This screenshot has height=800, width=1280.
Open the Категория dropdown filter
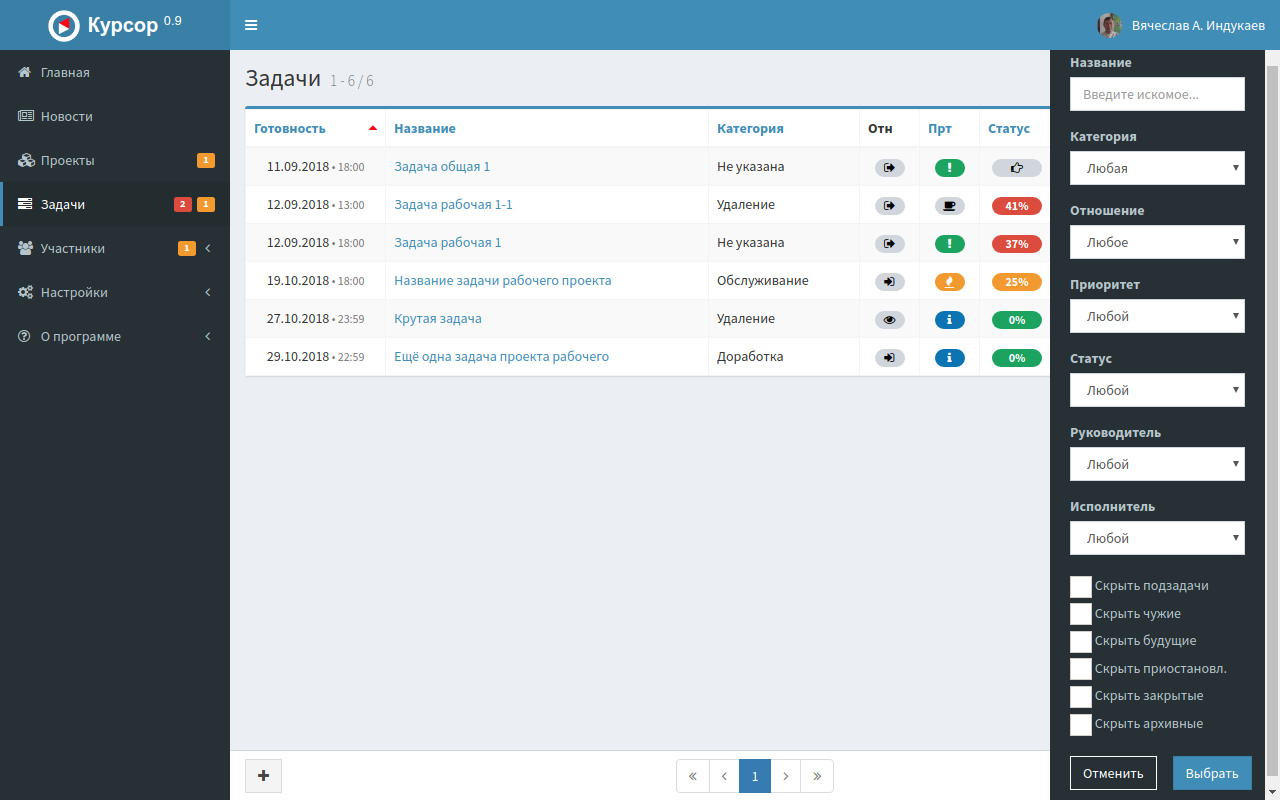click(1157, 168)
